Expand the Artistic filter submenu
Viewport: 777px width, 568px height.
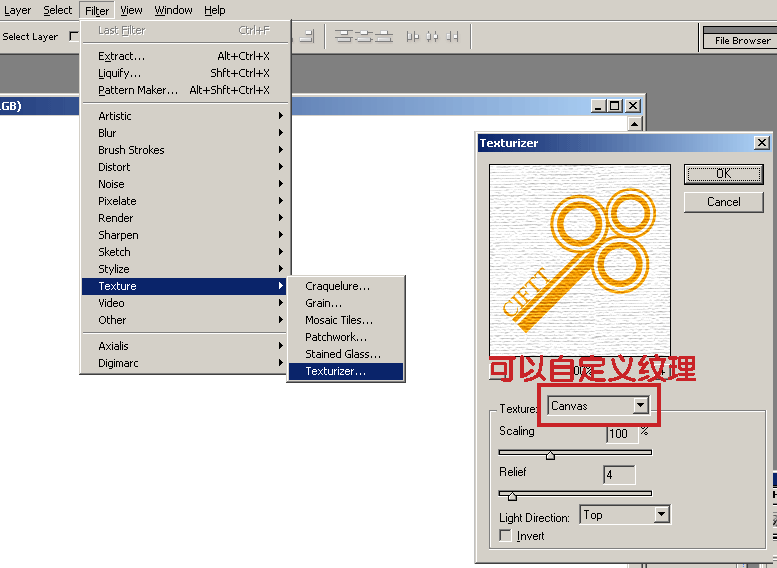[186, 116]
